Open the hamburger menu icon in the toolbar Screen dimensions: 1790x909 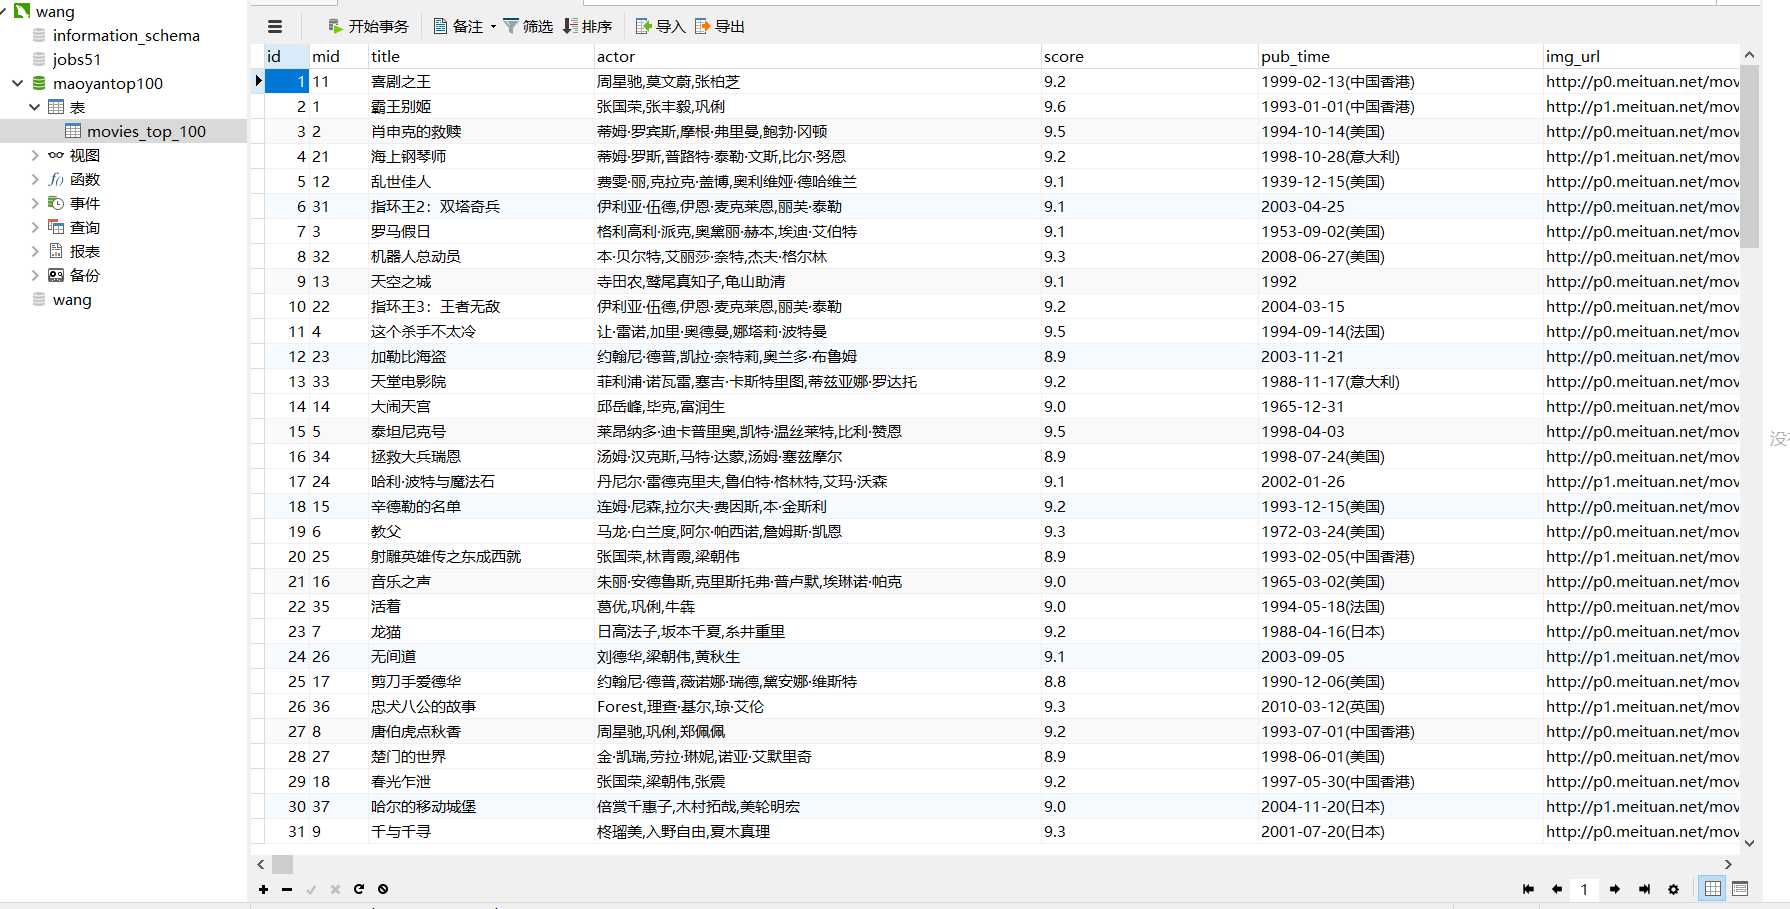click(275, 27)
